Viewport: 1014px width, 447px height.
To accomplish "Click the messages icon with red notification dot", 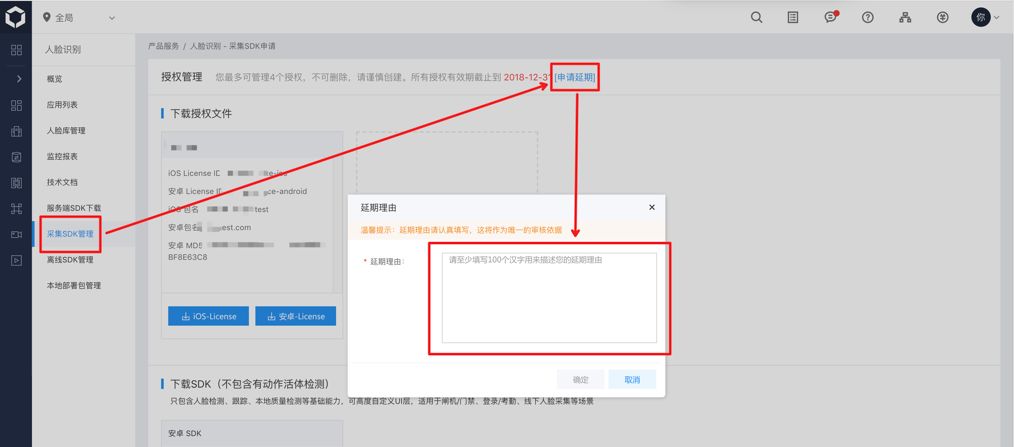I will (830, 18).
